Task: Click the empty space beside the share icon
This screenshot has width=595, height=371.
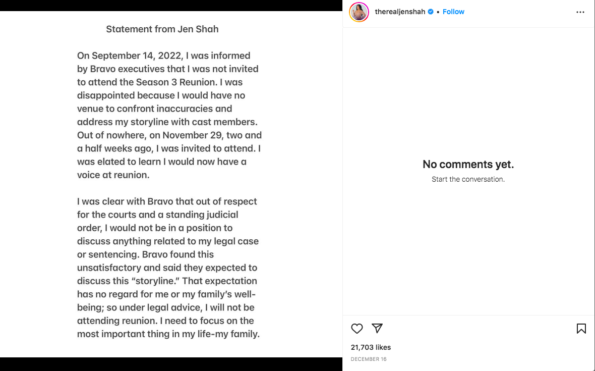Action: (x=478, y=329)
